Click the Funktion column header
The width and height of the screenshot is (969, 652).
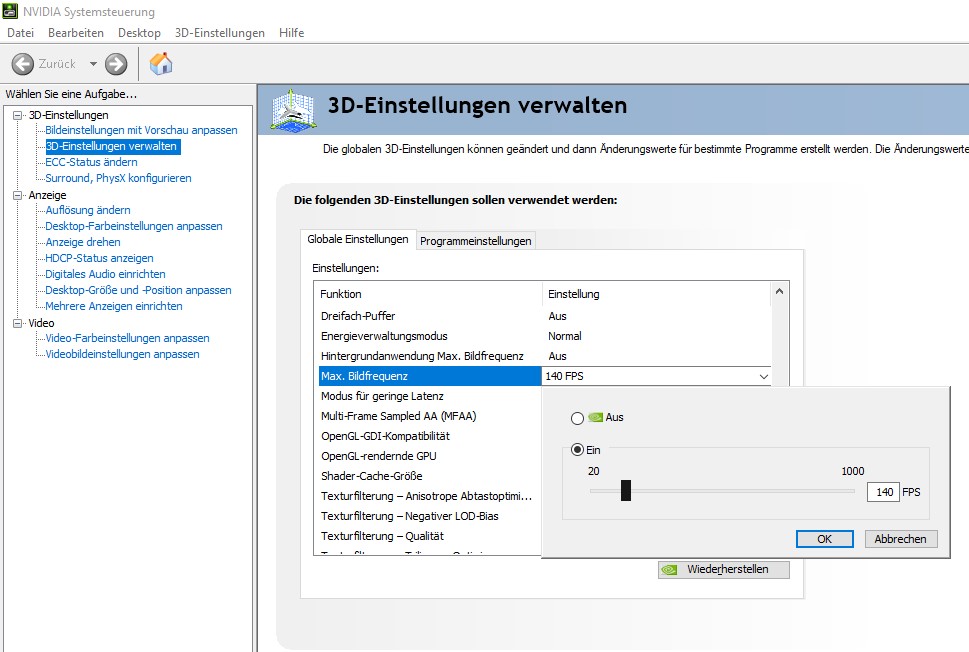pos(428,294)
